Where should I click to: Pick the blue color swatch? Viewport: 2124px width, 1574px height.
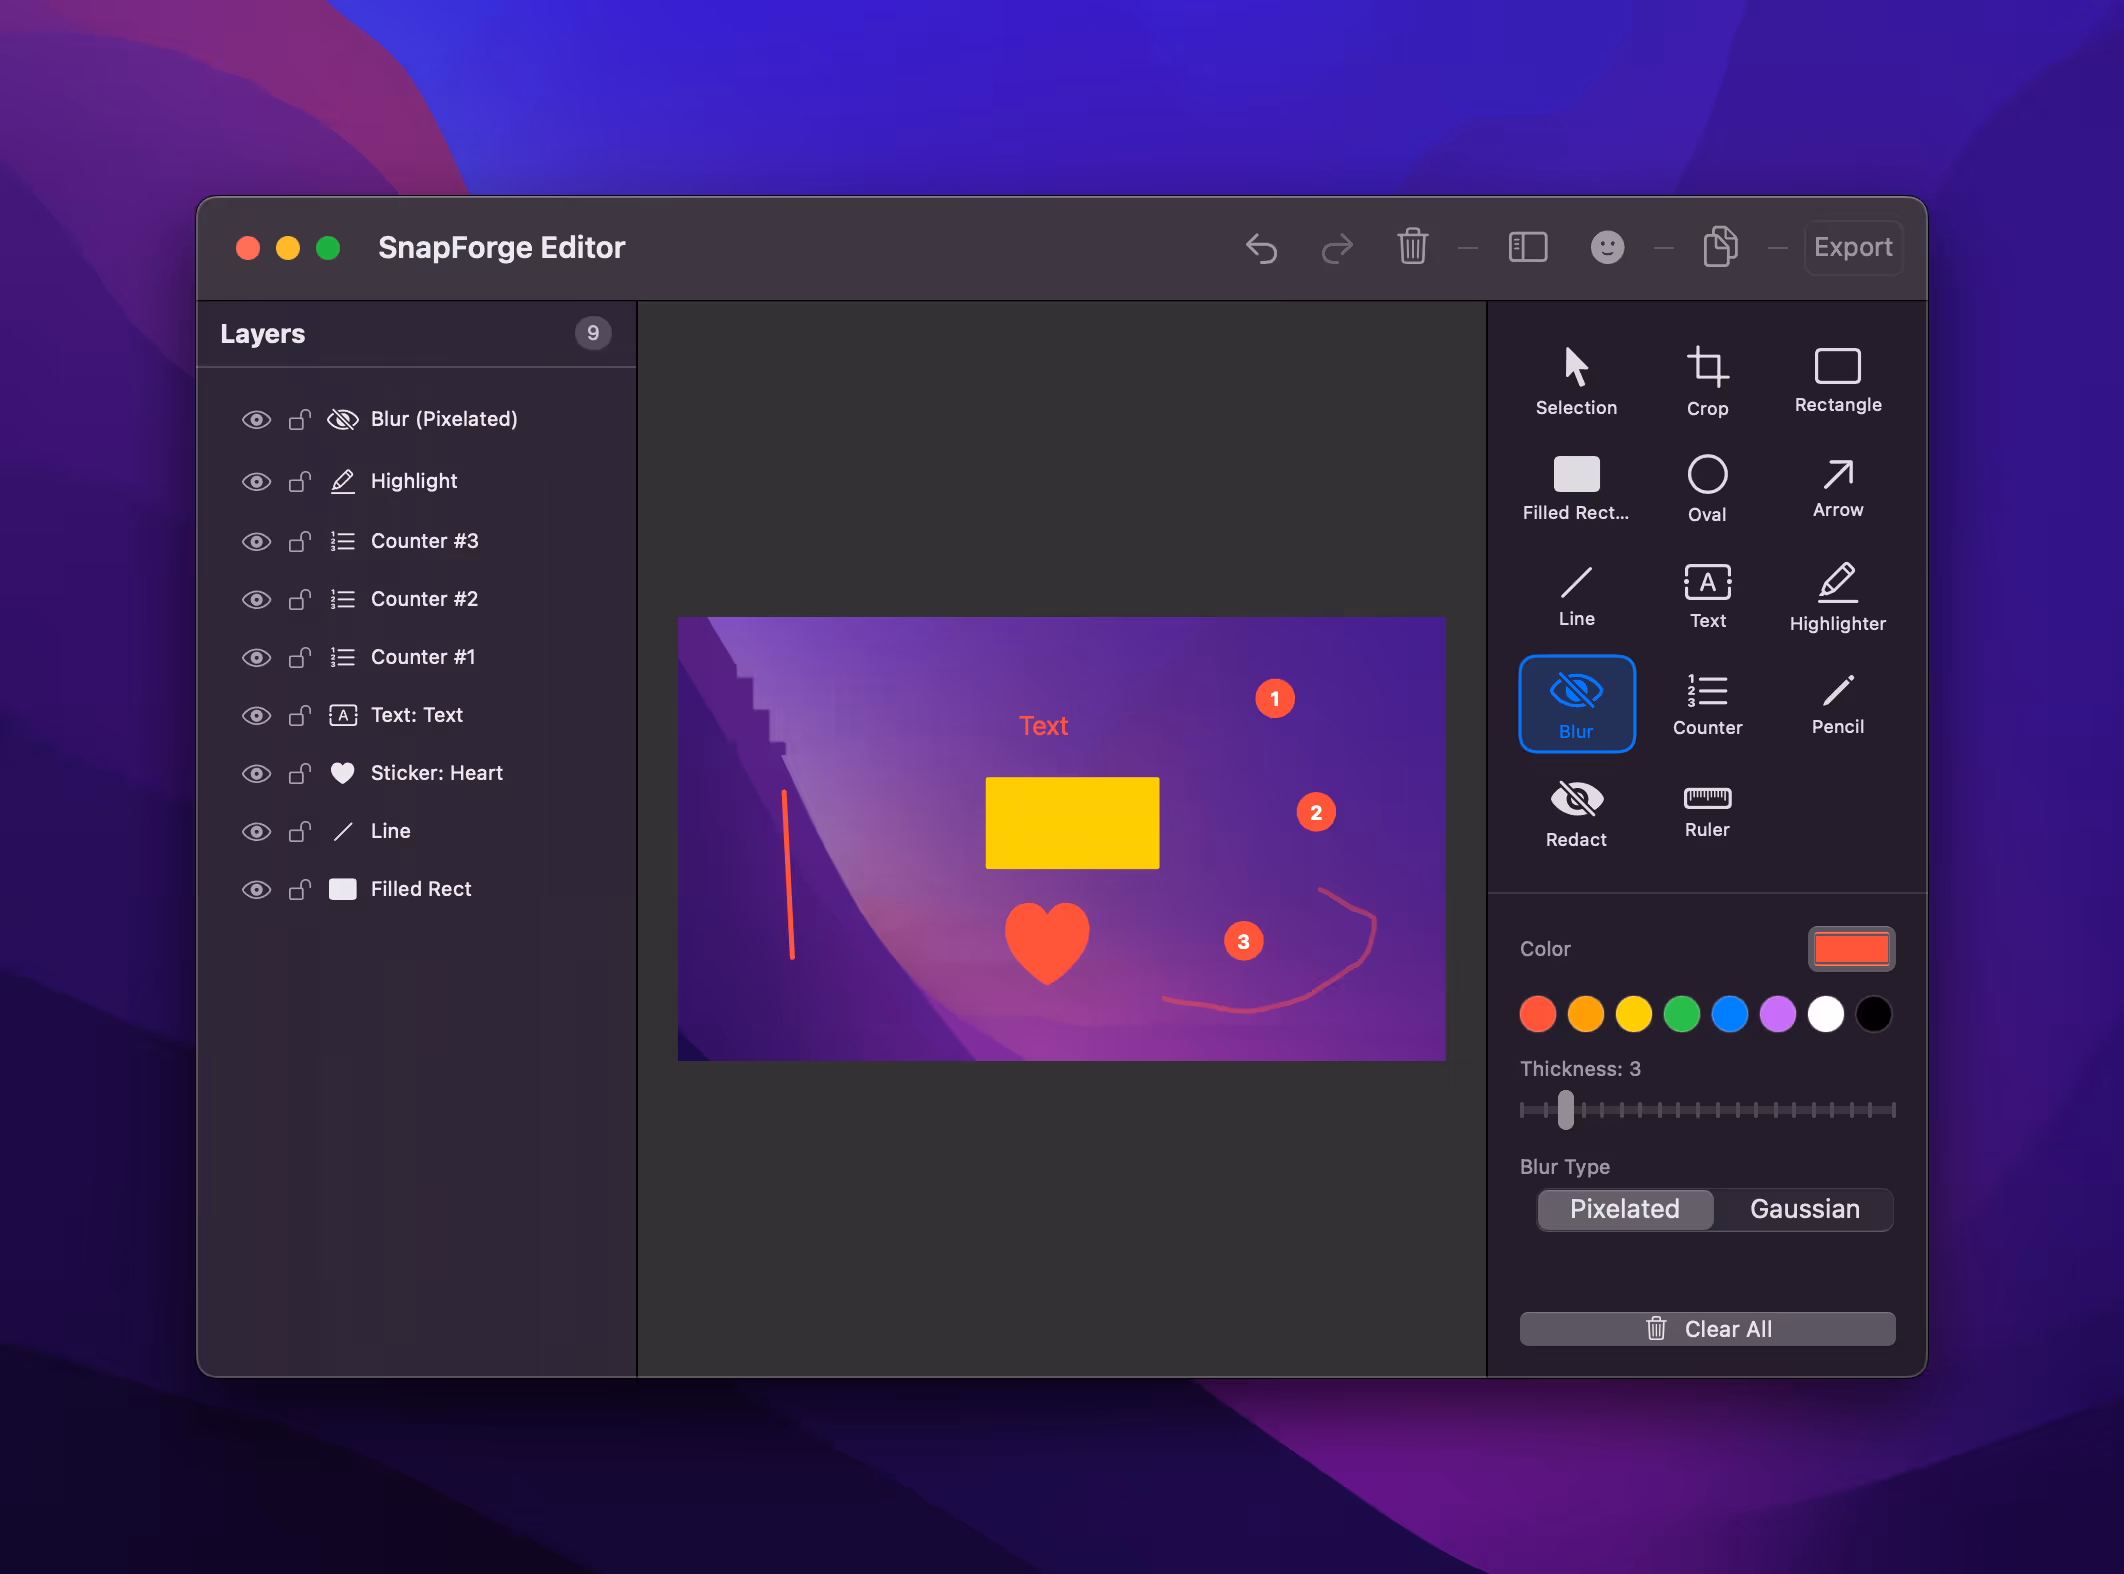pos(1730,1014)
